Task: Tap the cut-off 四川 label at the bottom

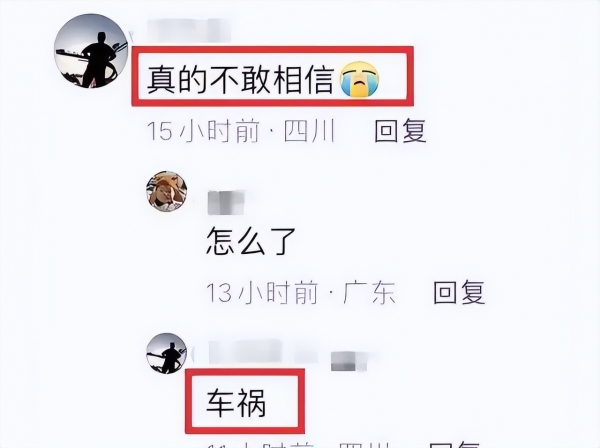Action: click(x=364, y=445)
